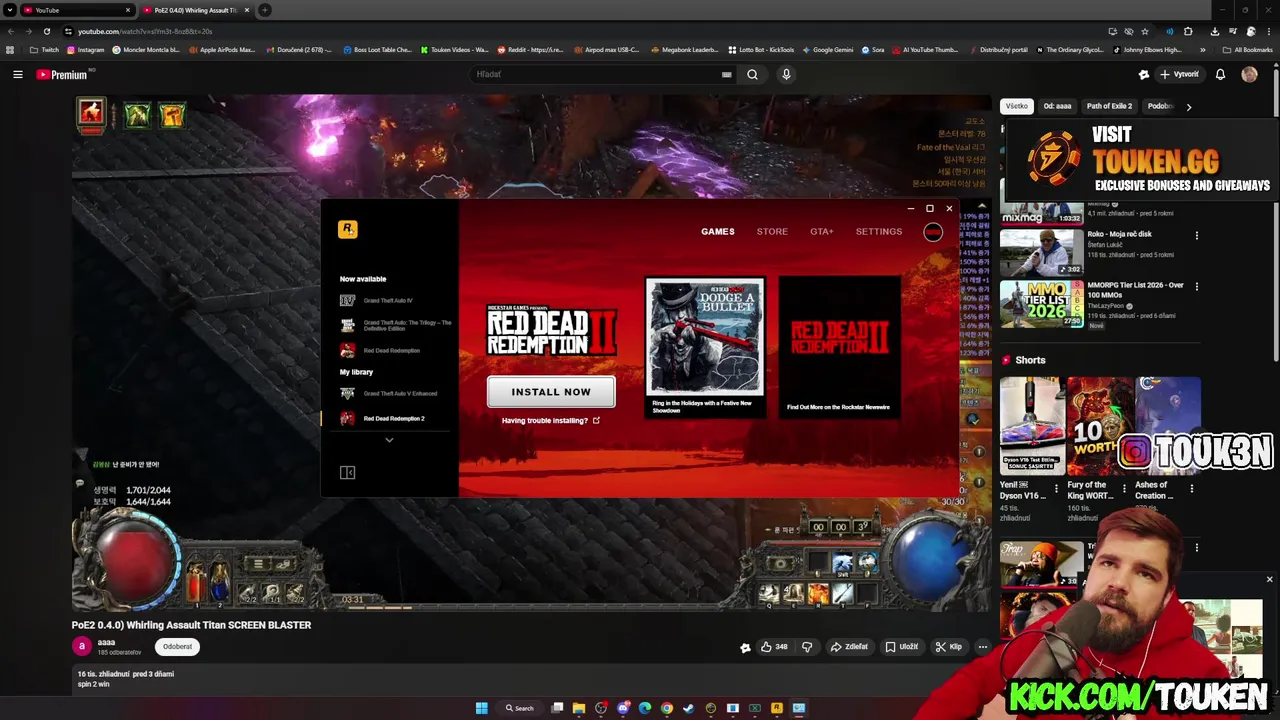Open Dyson V16 short thumbnail

1031,426
